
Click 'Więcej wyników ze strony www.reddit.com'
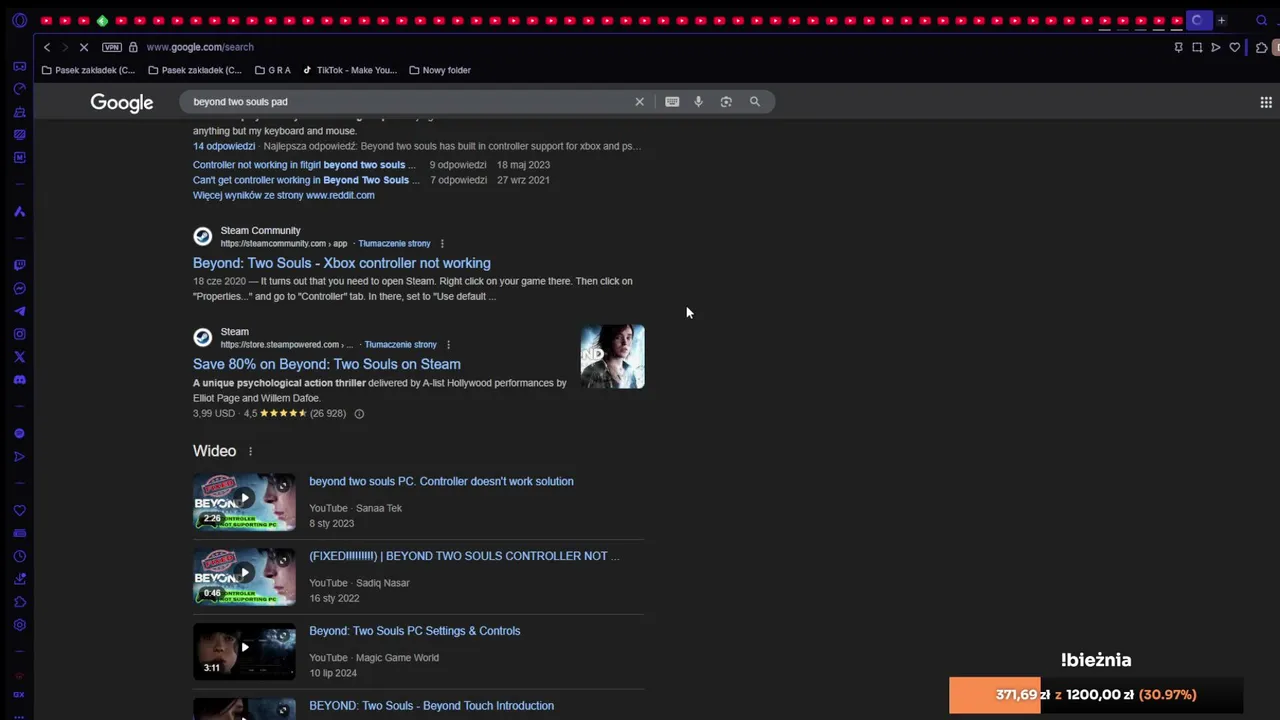[x=284, y=195]
